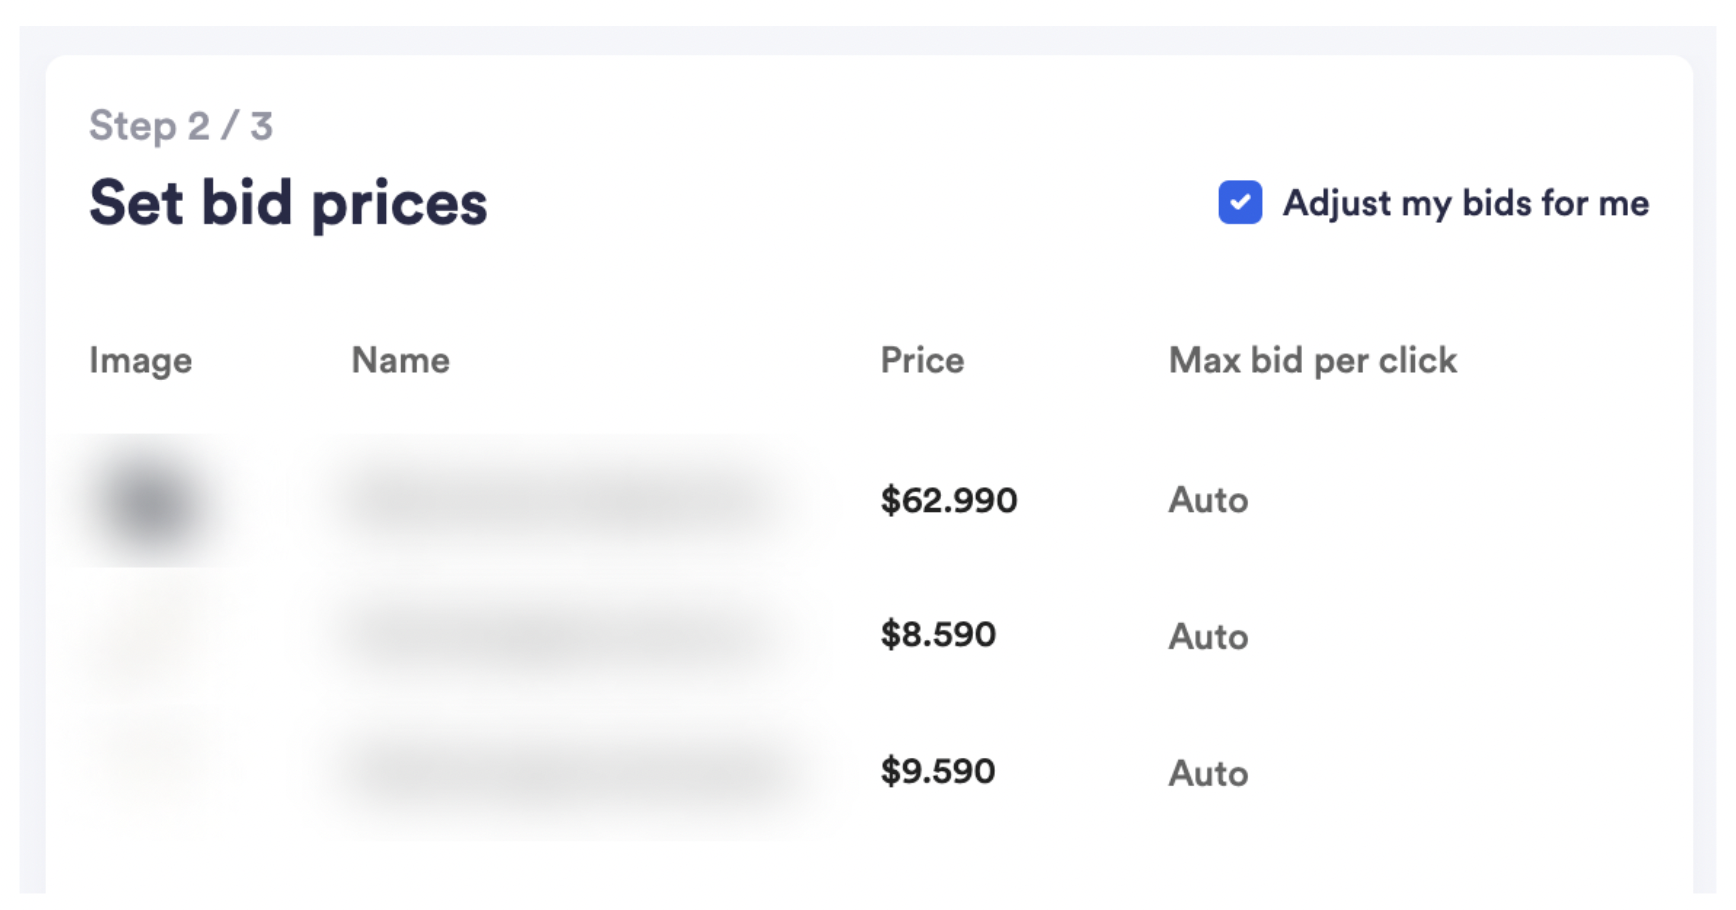Image resolution: width=1736 pixels, height=910 pixels.
Task: Select the blurred name of the $8.590 product
Action: pyautogui.click(x=560, y=635)
